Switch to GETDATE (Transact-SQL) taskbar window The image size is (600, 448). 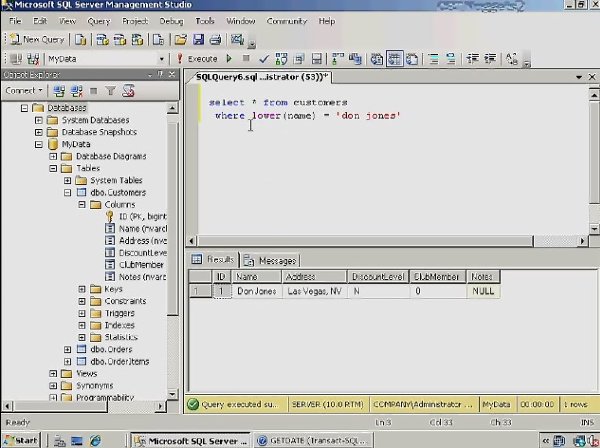(x=313, y=441)
